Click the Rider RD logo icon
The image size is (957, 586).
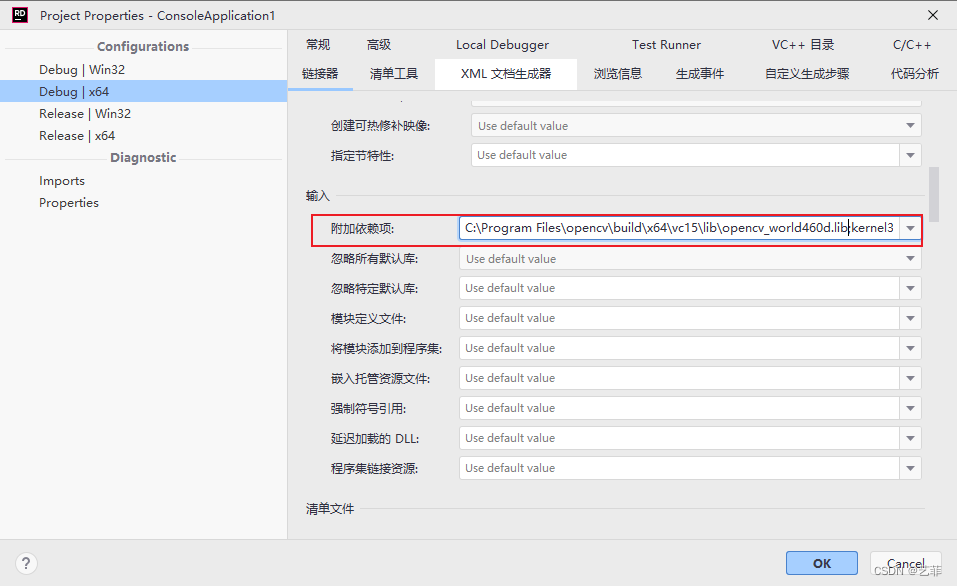point(20,15)
